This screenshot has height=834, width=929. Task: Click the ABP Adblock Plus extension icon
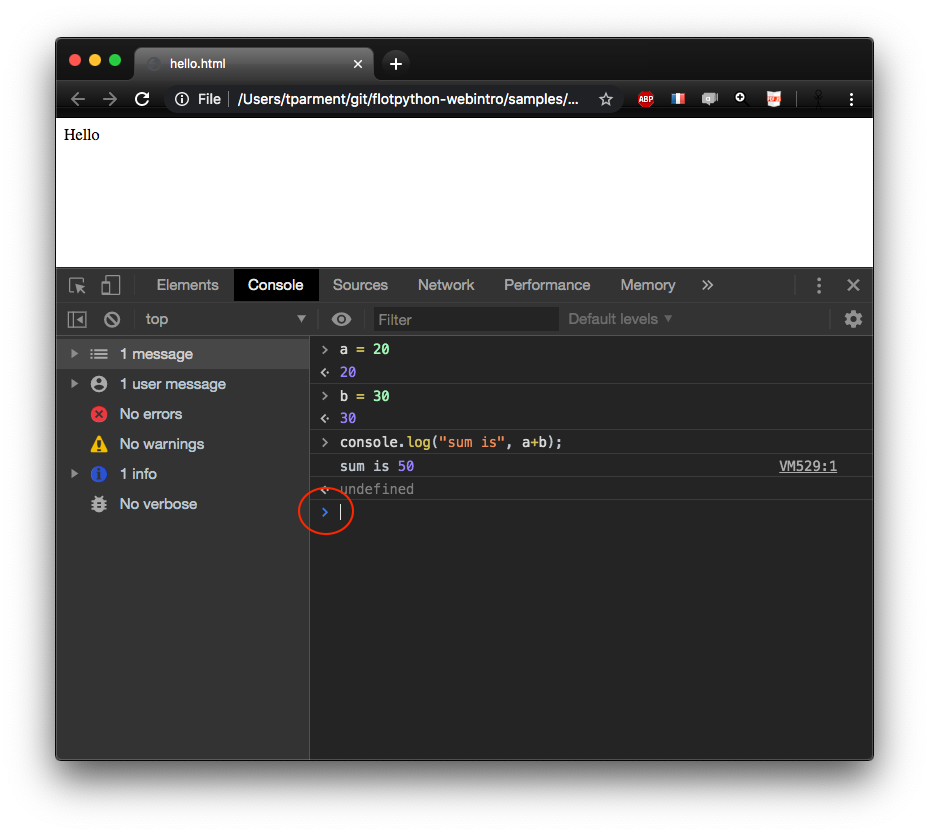[646, 99]
